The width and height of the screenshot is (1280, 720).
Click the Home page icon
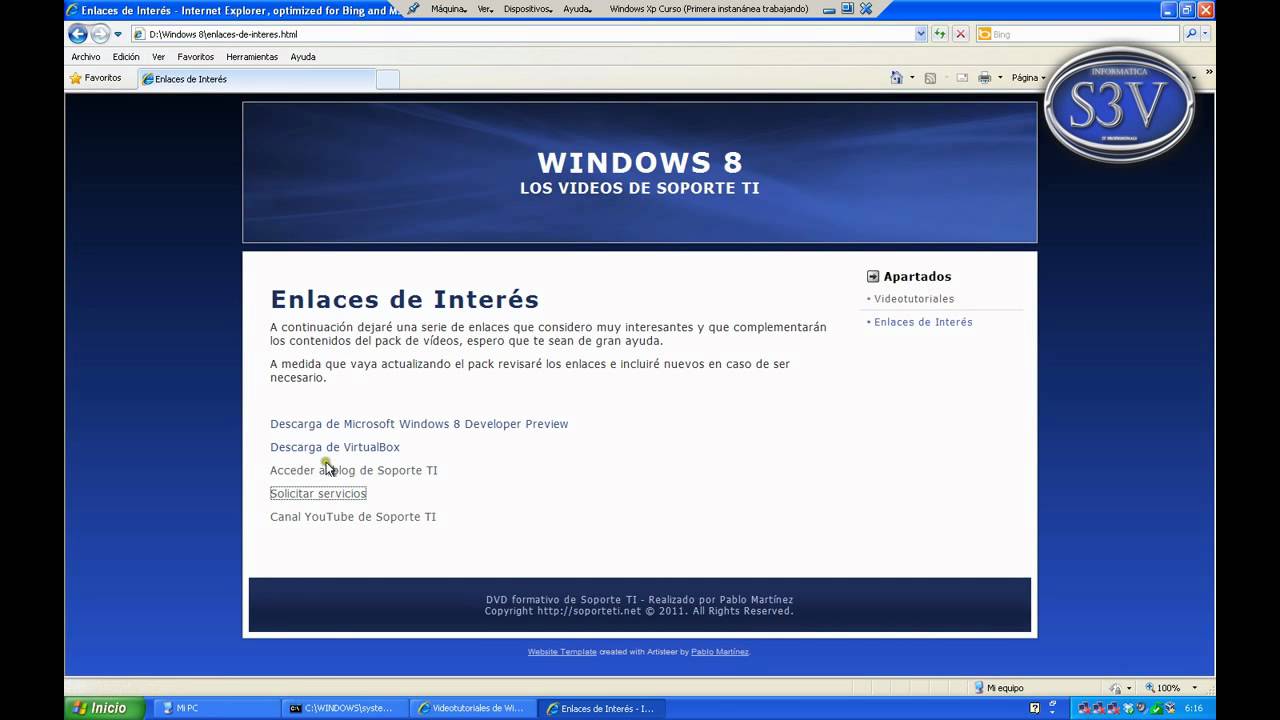pos(897,78)
